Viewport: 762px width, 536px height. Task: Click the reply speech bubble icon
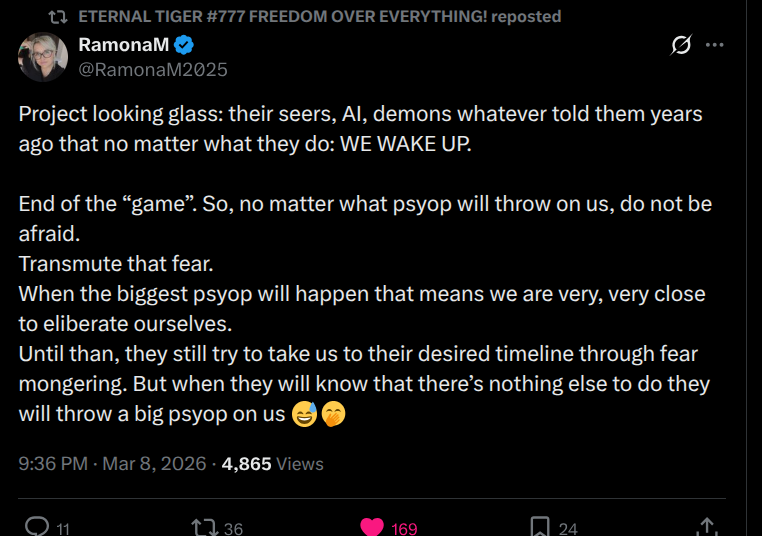(37, 526)
